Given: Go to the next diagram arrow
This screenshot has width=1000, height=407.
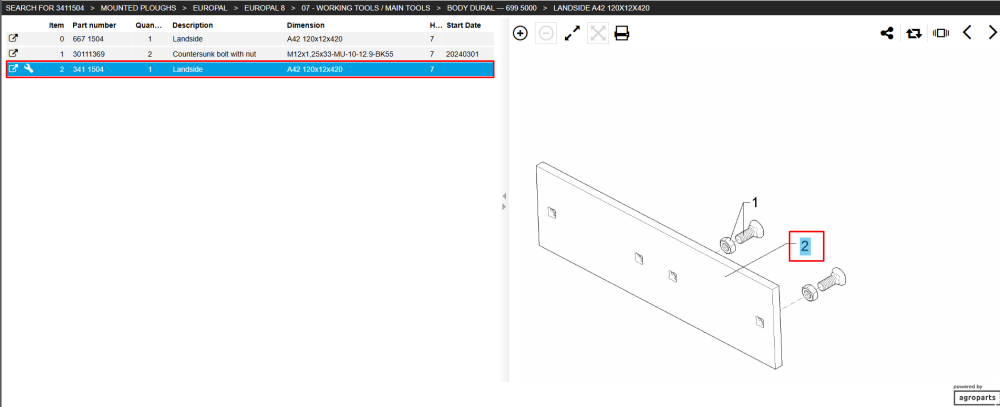Looking at the screenshot, I should [992, 33].
